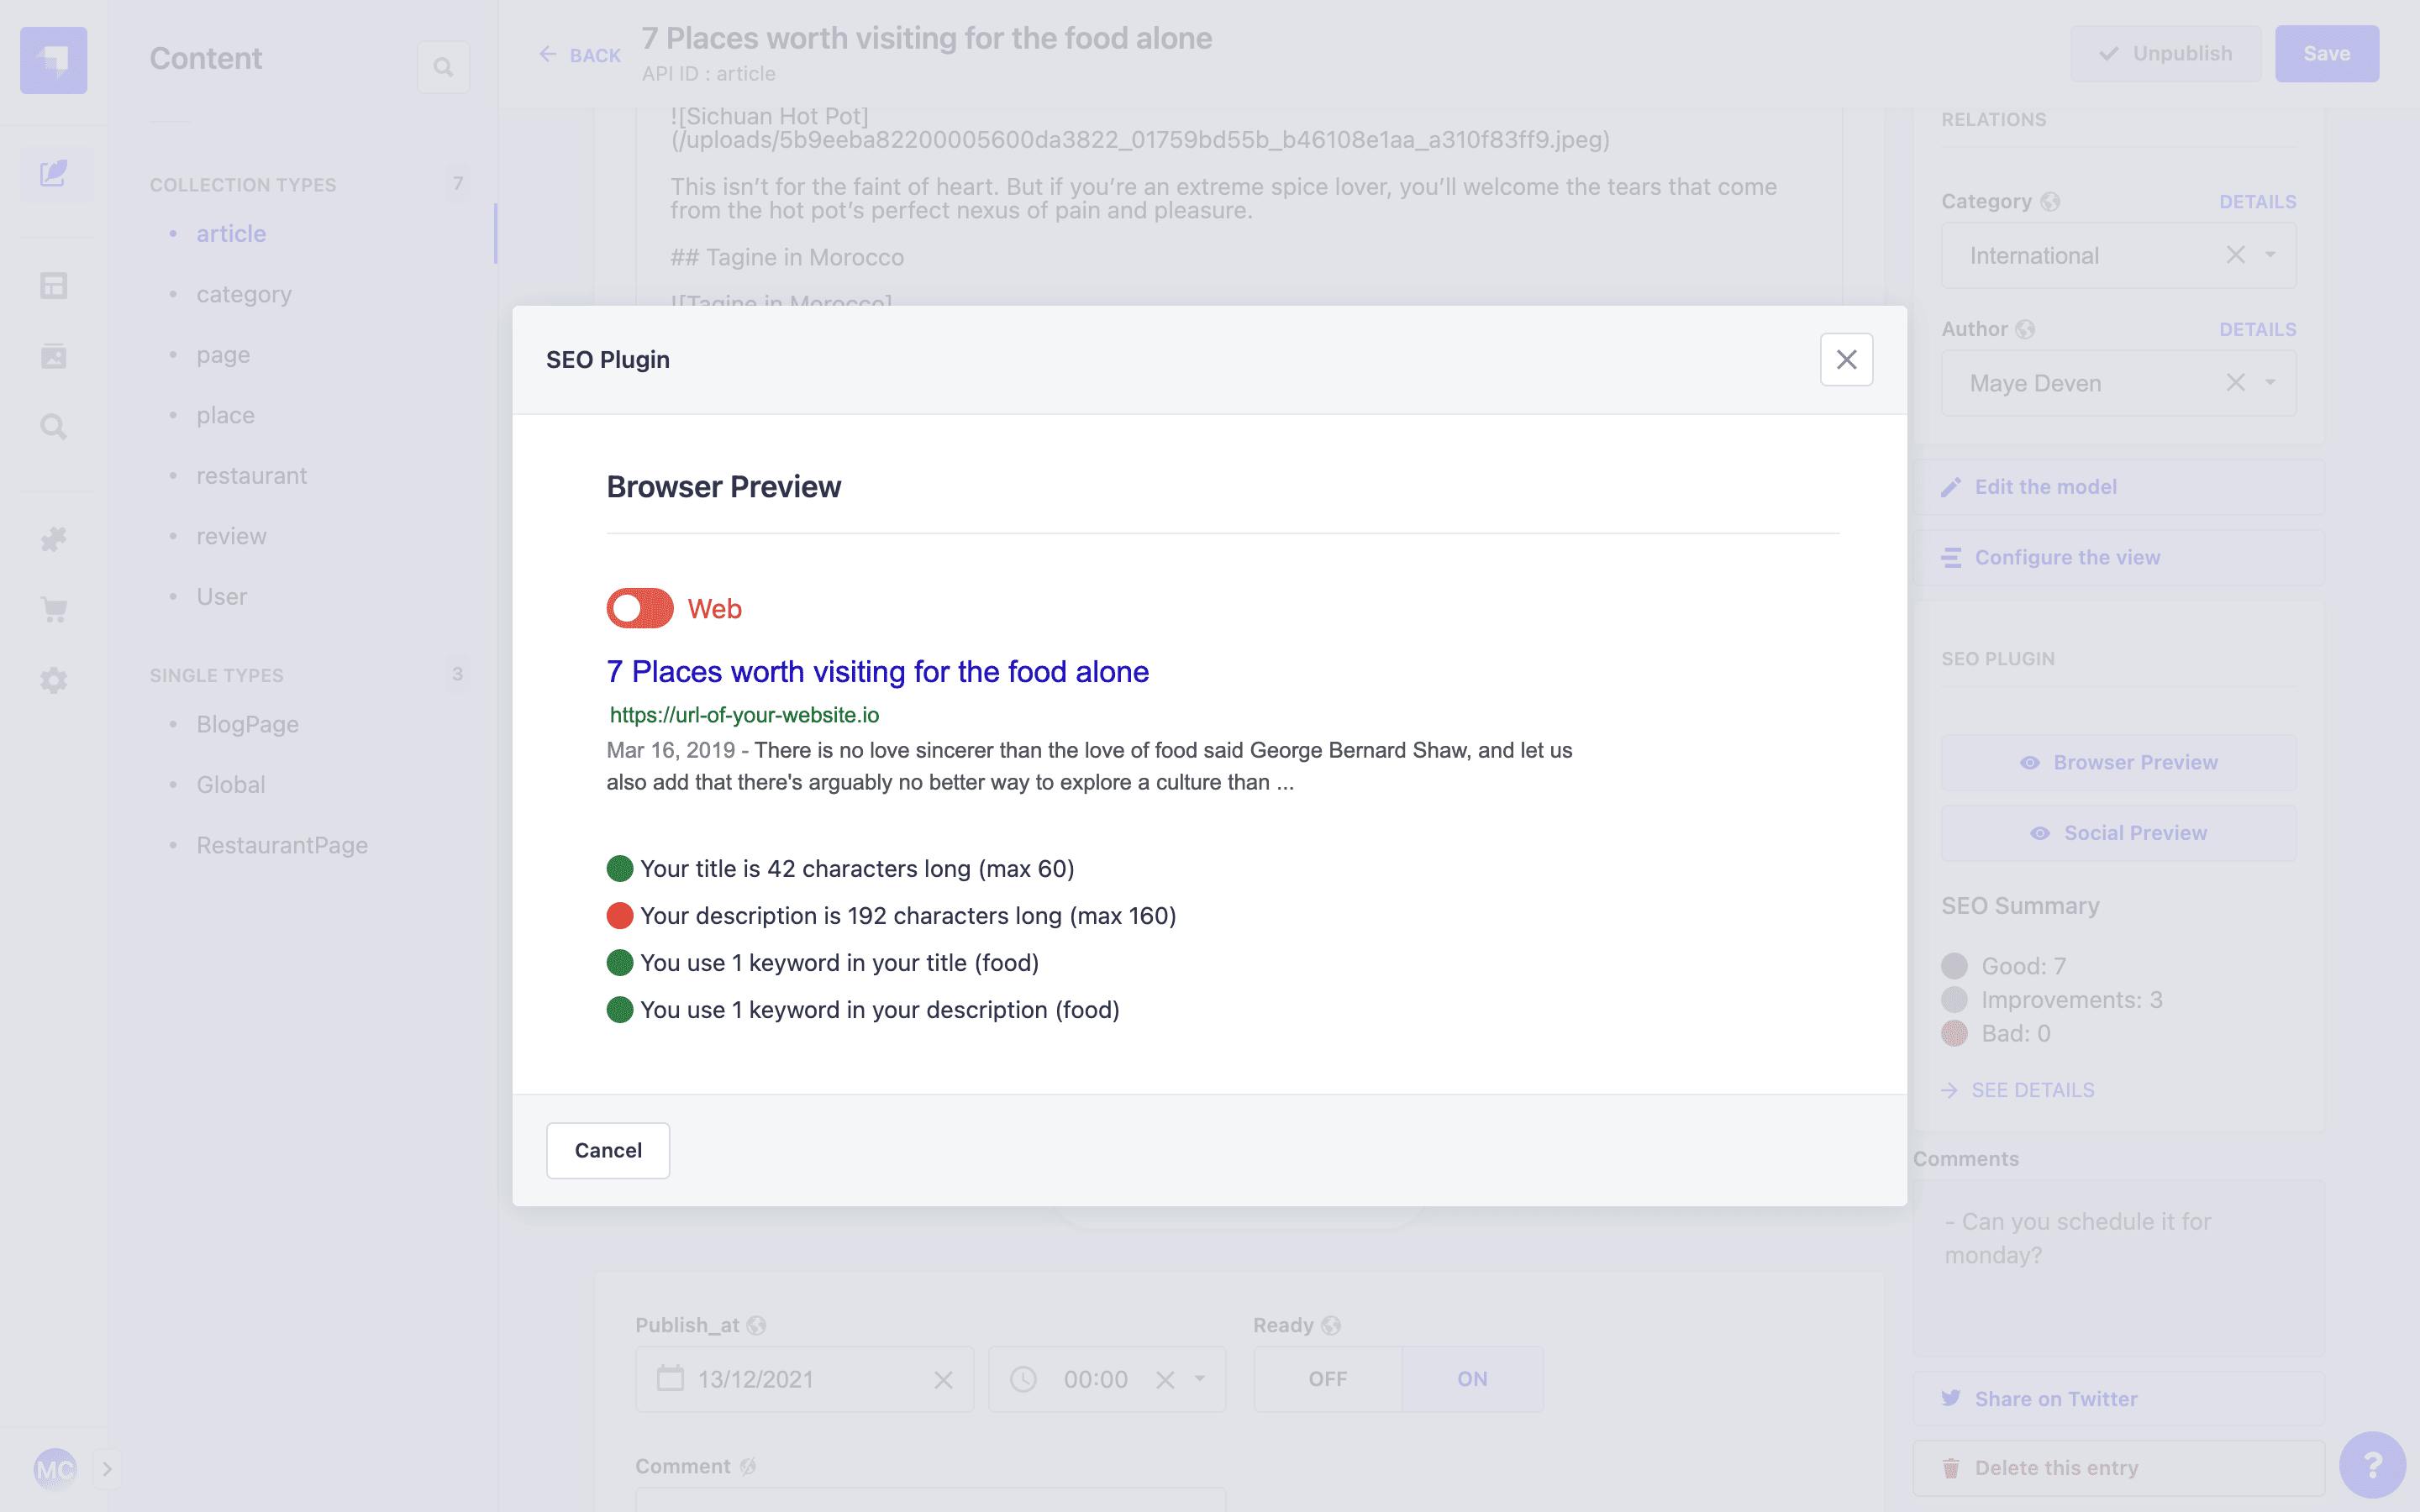
Task: Open the Media Library icon
Action: click(53, 355)
